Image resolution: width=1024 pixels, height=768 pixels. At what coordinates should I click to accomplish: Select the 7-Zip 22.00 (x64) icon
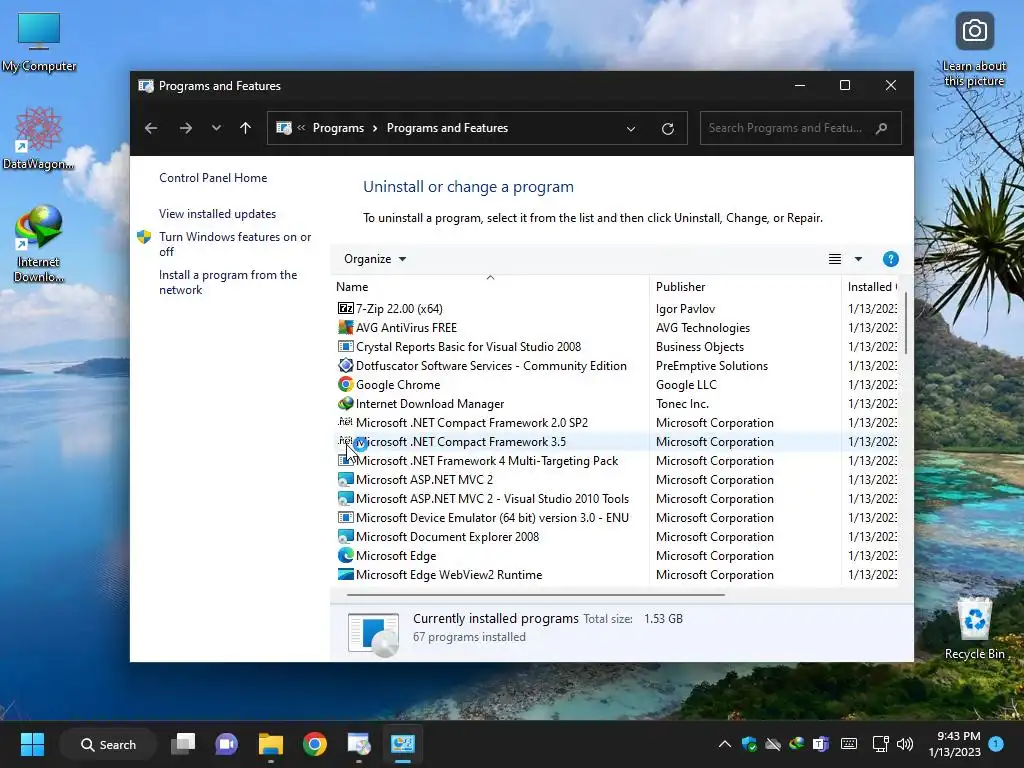tap(345, 308)
